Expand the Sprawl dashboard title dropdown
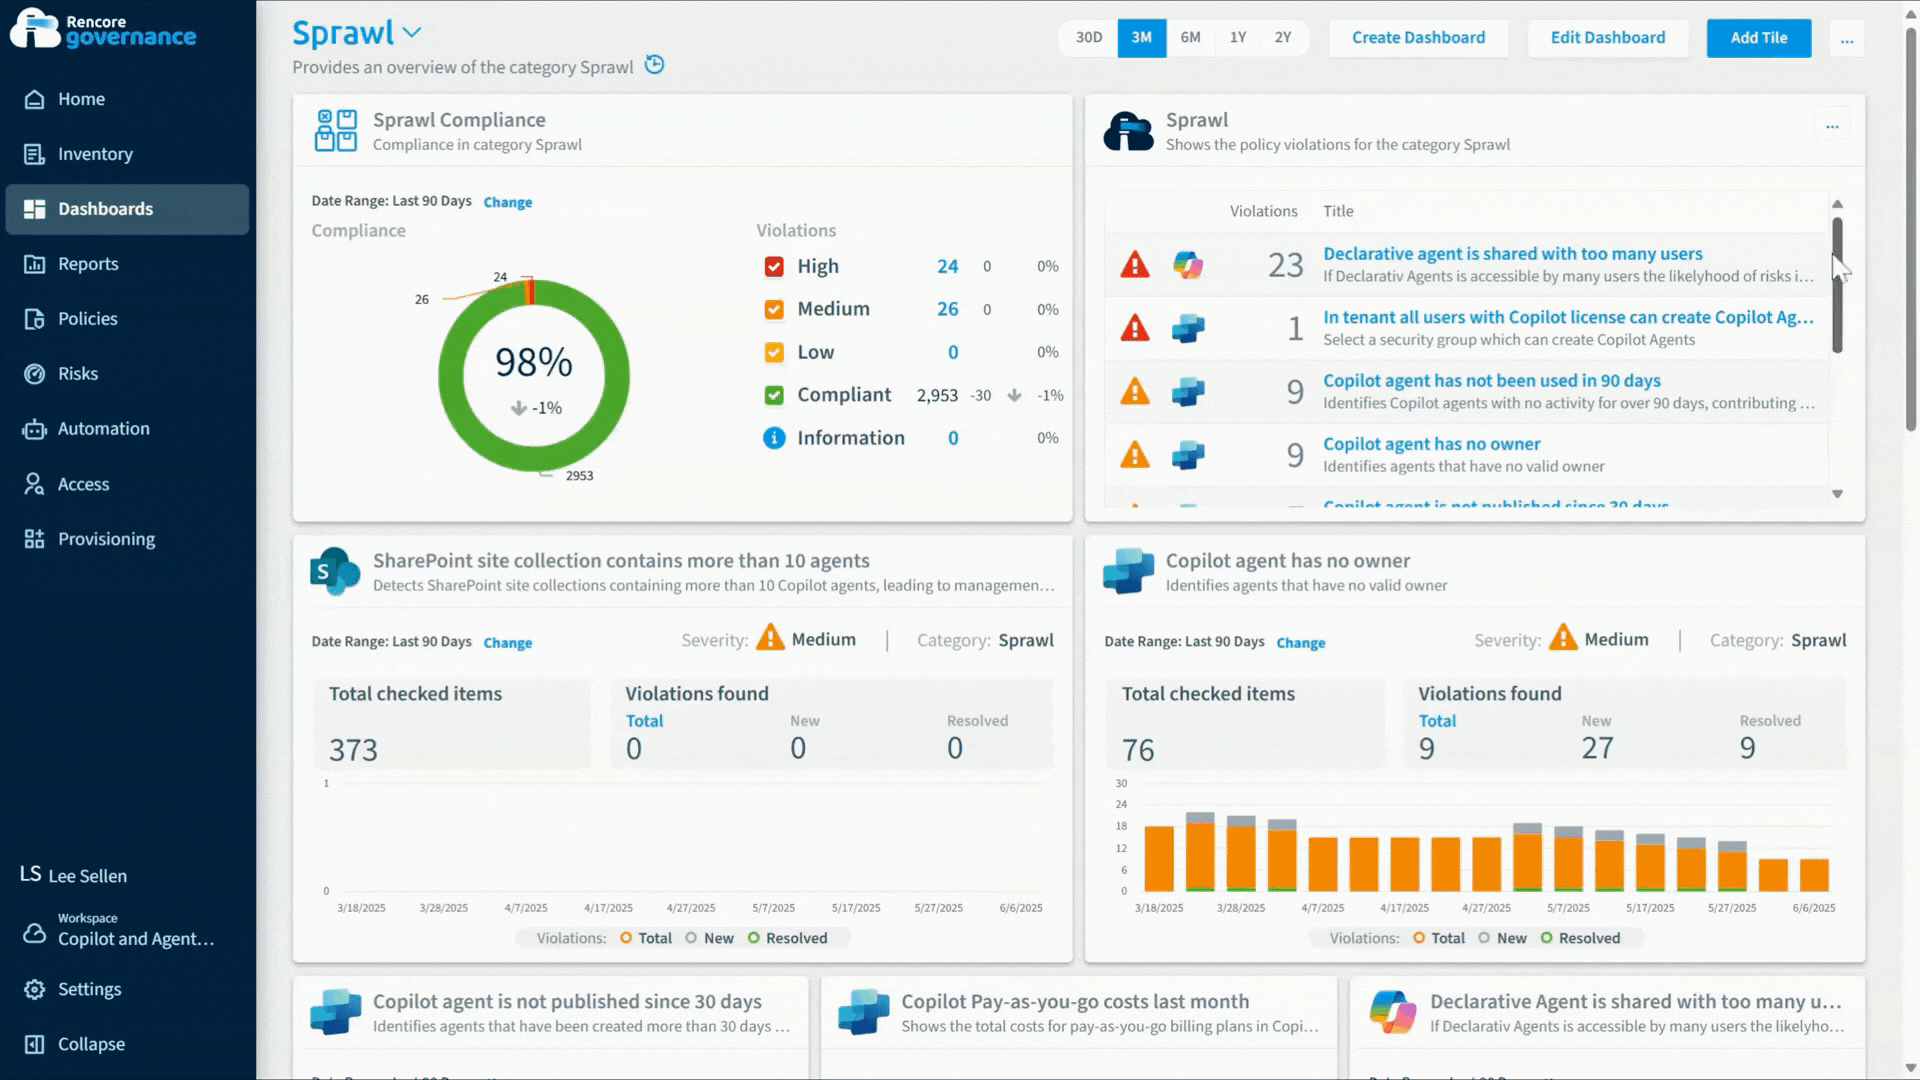Screen dimensions: 1920x1080 click(412, 33)
